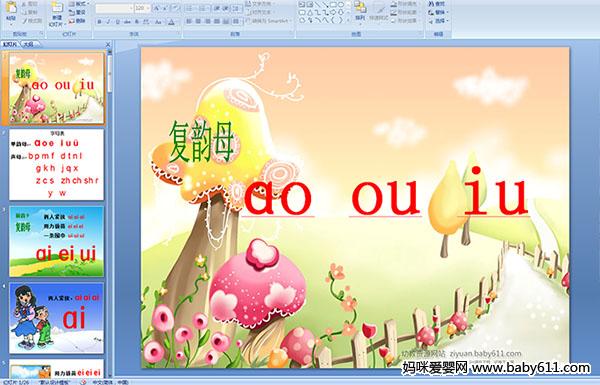Activate the Format Painter (格式刷)
Image resolution: width=600 pixels, height=385 pixels.
click(x=32, y=21)
